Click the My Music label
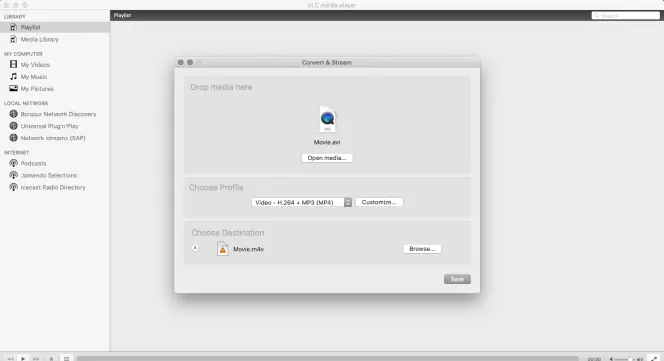Image resolution: width=664 pixels, height=361 pixels. [34, 77]
